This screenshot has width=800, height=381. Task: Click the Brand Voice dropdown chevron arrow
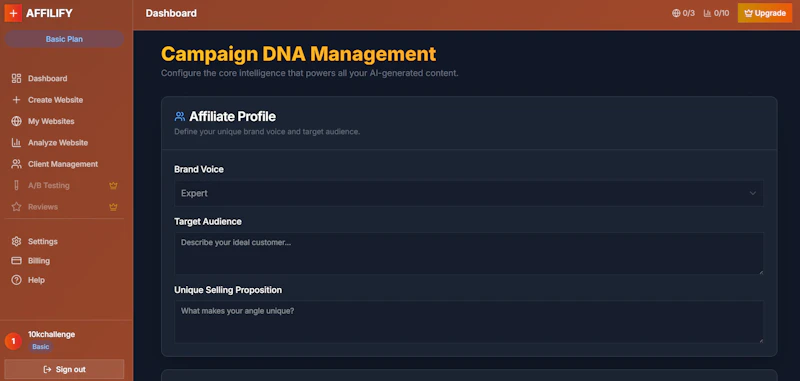click(x=753, y=193)
